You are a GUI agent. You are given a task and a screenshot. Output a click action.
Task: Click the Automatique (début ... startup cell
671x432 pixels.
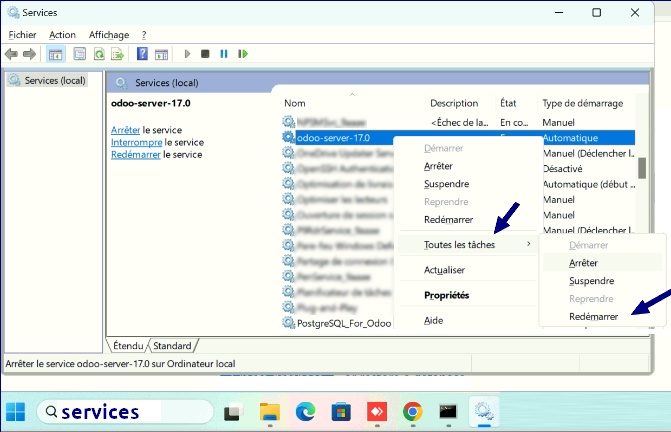589,184
